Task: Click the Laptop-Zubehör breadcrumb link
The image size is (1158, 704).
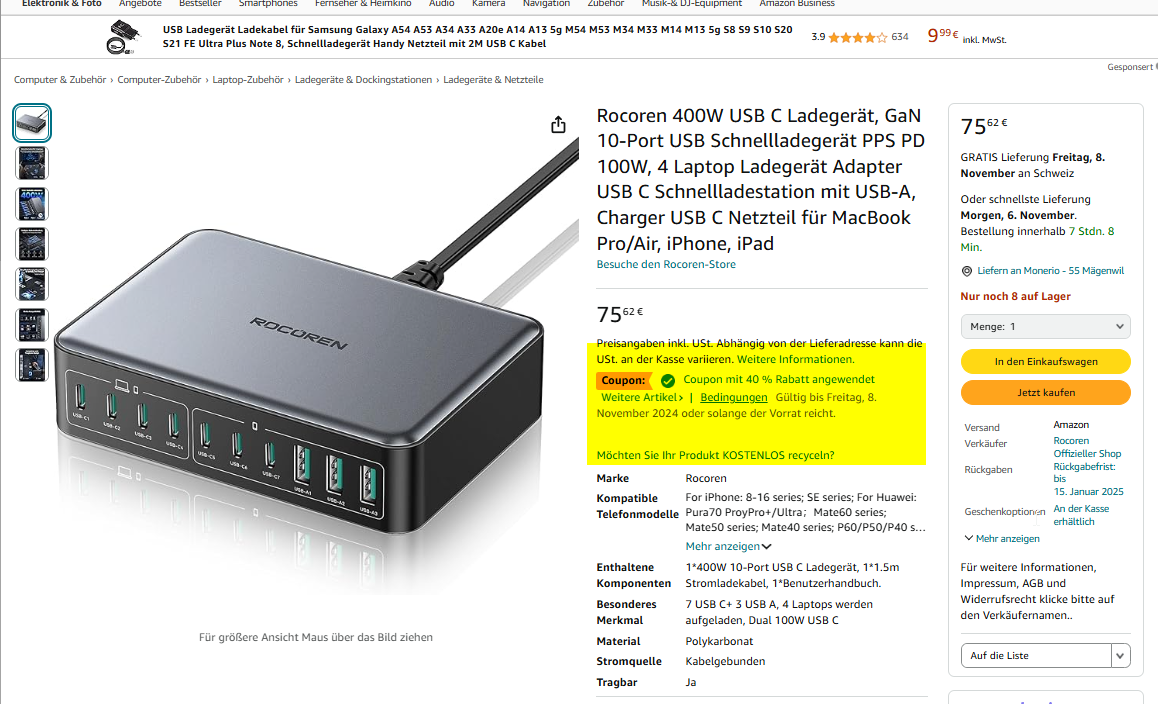Action: [247, 80]
